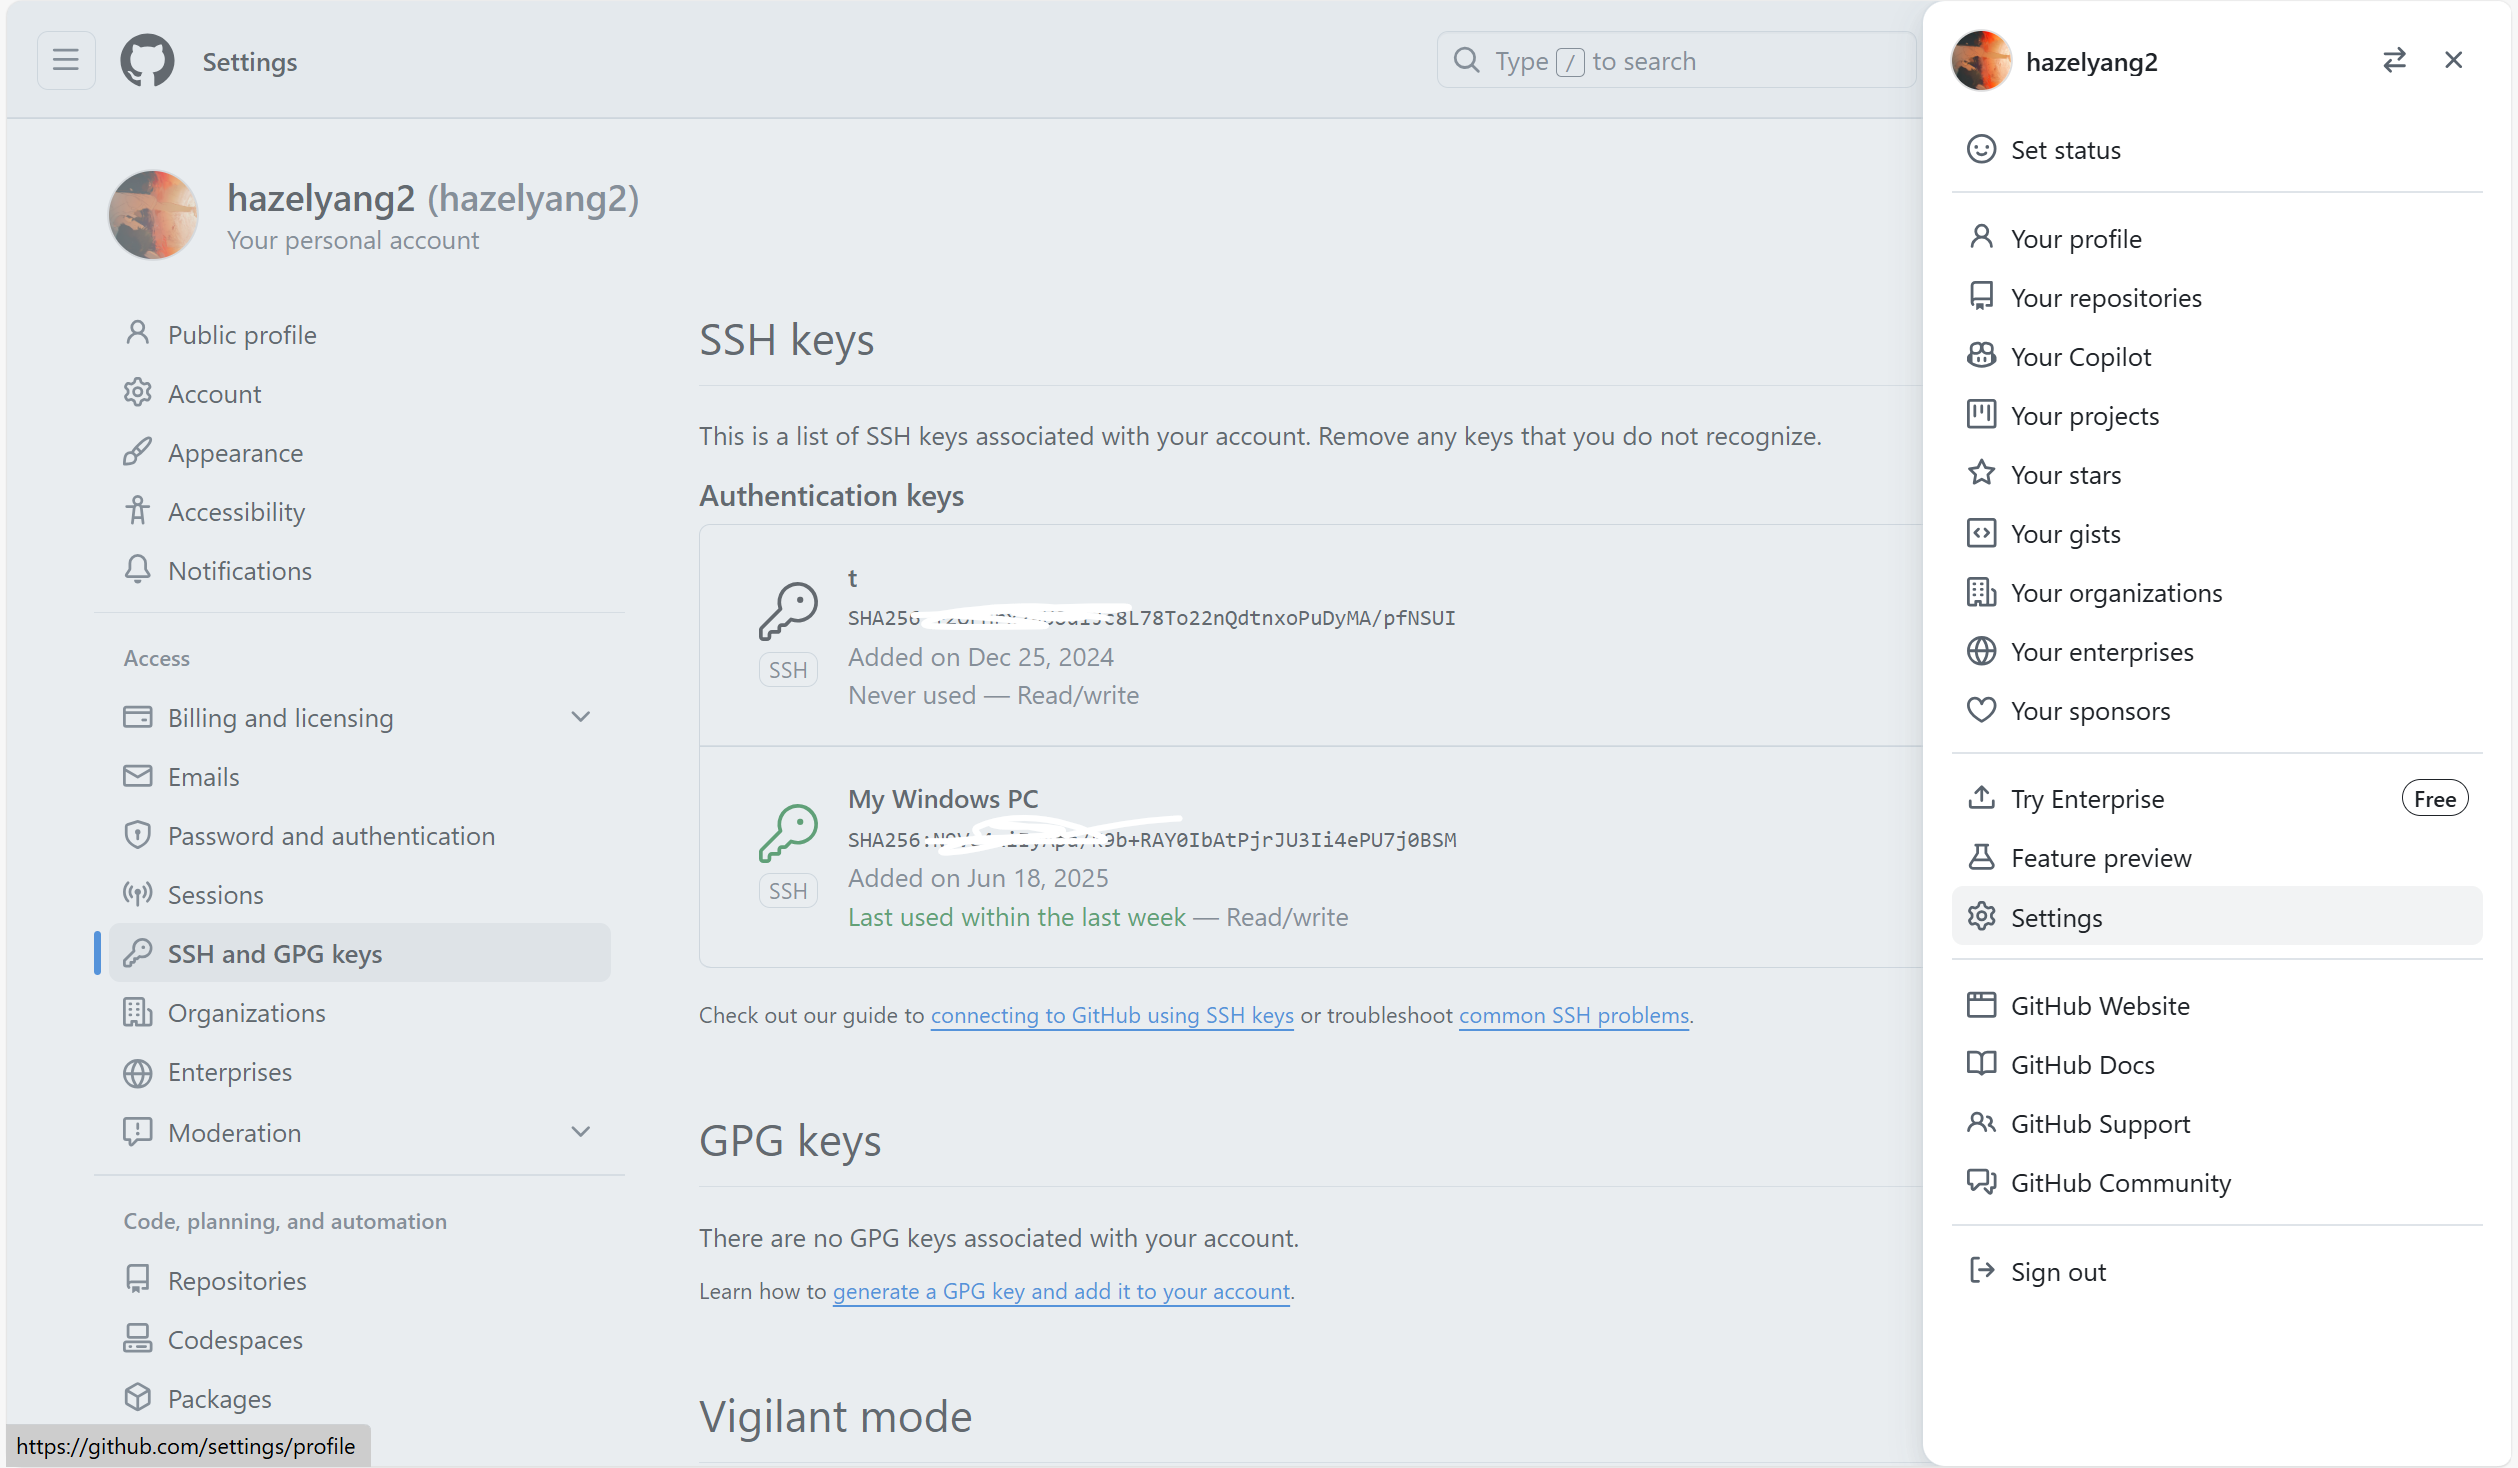The height and width of the screenshot is (1468, 2518).
Task: Click the hazelyang2 (hazelyang2) account name heading
Action: coord(433,198)
